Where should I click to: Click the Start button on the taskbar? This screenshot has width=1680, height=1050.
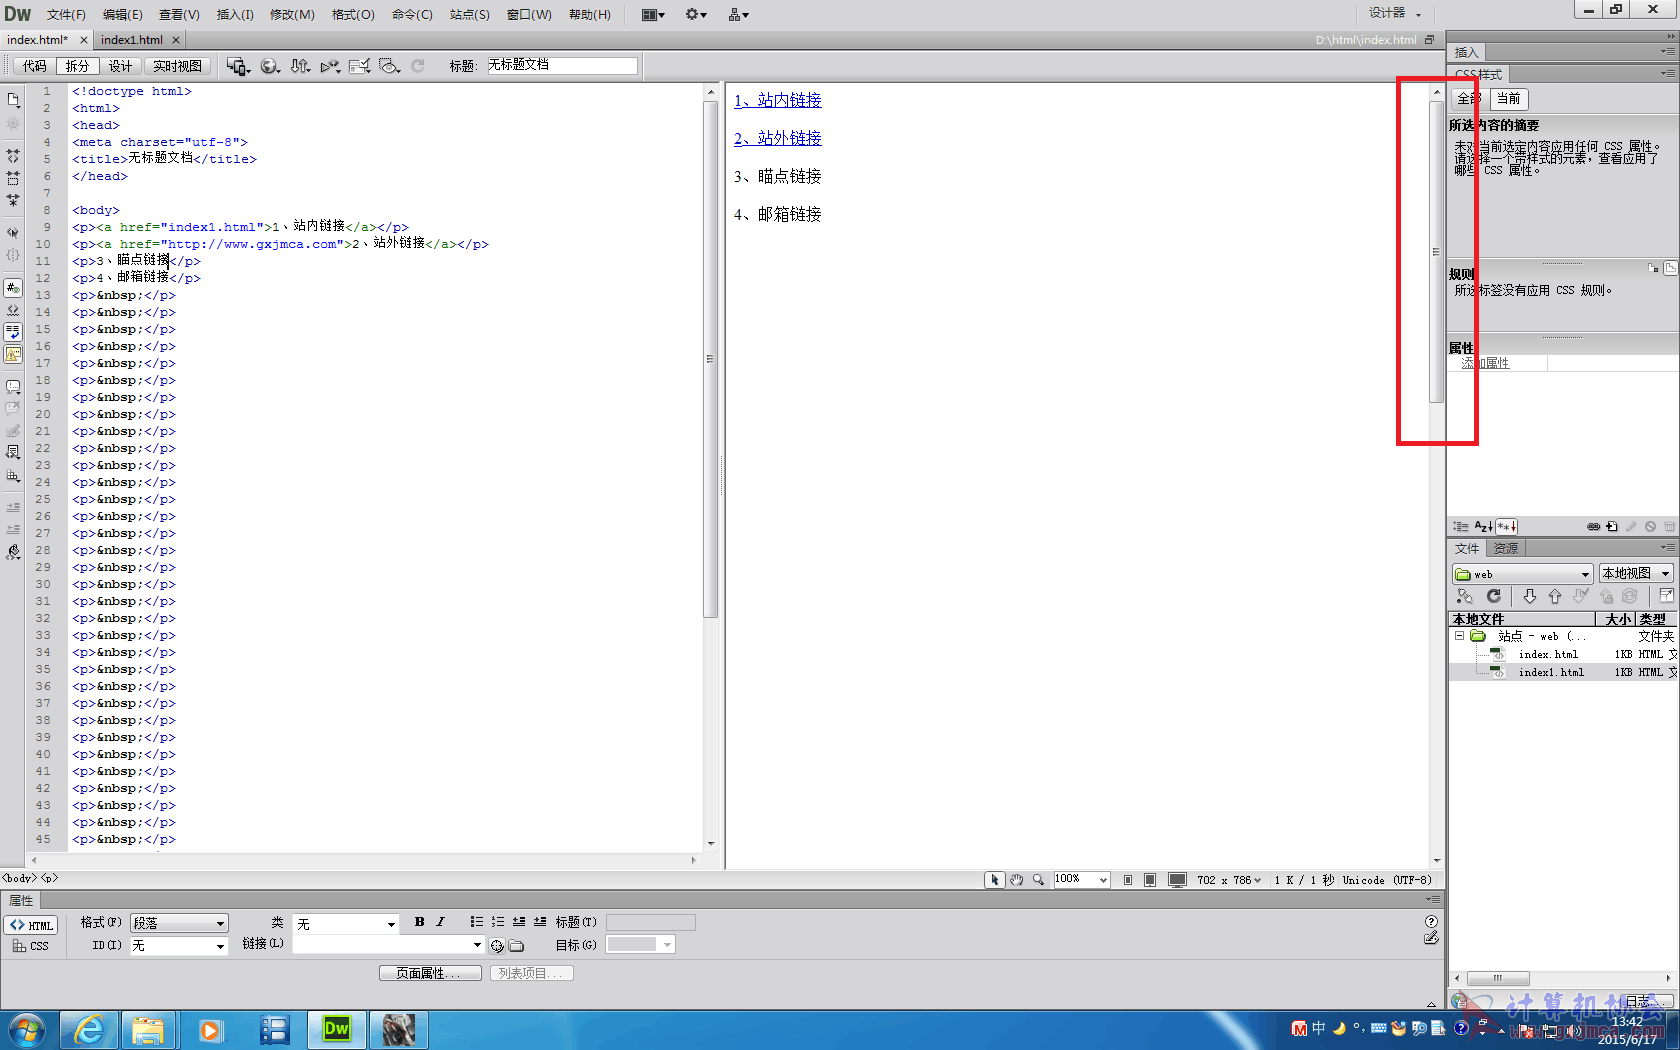27,1029
